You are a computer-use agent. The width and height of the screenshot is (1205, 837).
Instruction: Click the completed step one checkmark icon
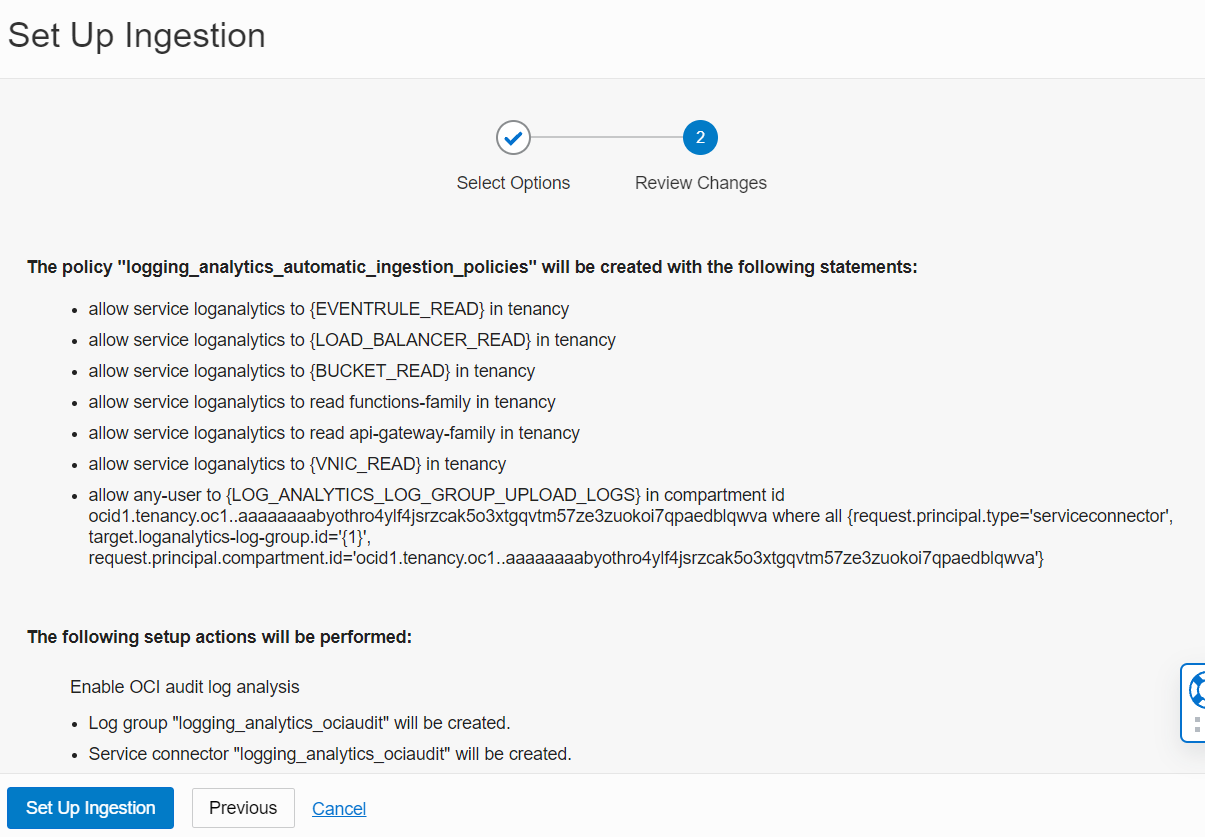coord(513,138)
